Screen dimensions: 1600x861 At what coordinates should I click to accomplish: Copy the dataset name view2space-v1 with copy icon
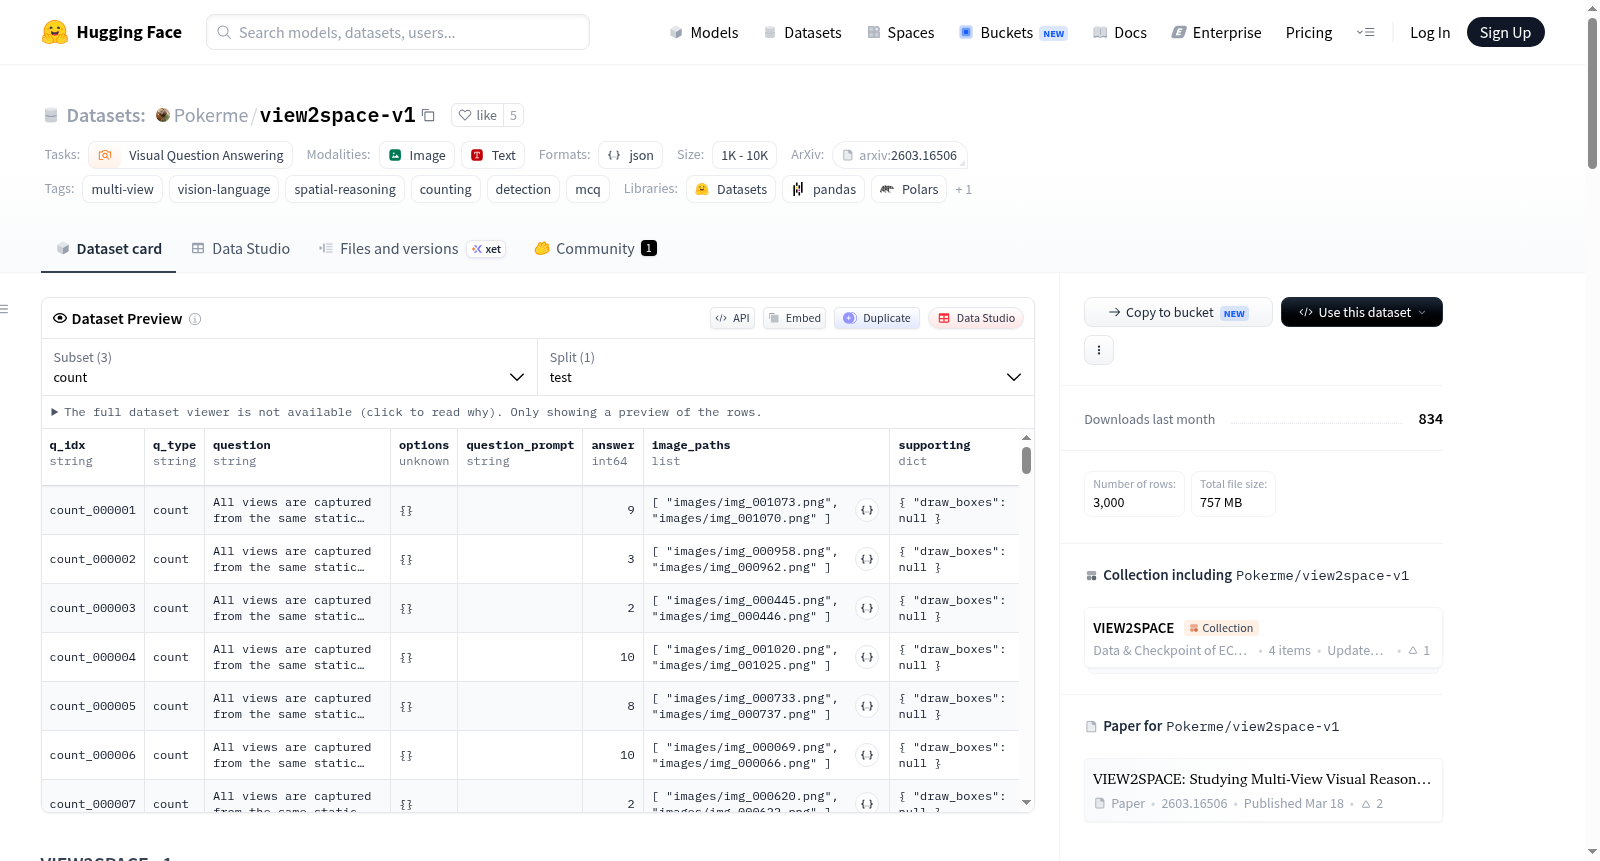point(428,115)
